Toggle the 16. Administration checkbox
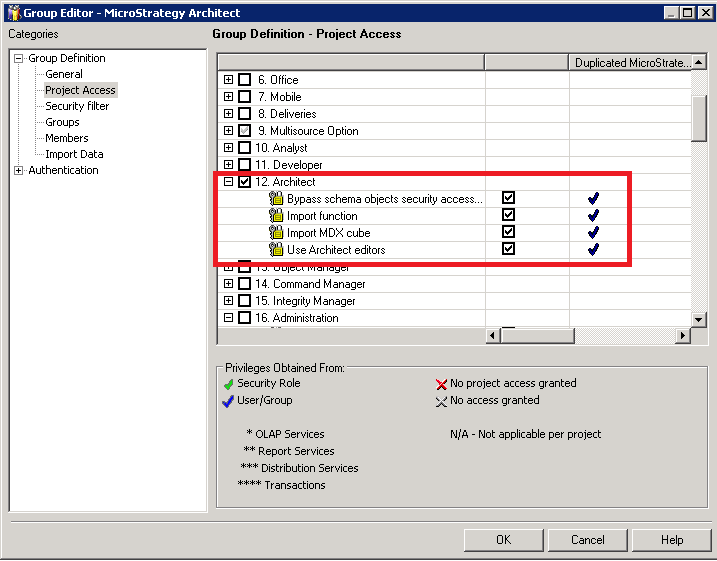717x561 pixels. pyautogui.click(x=245, y=317)
